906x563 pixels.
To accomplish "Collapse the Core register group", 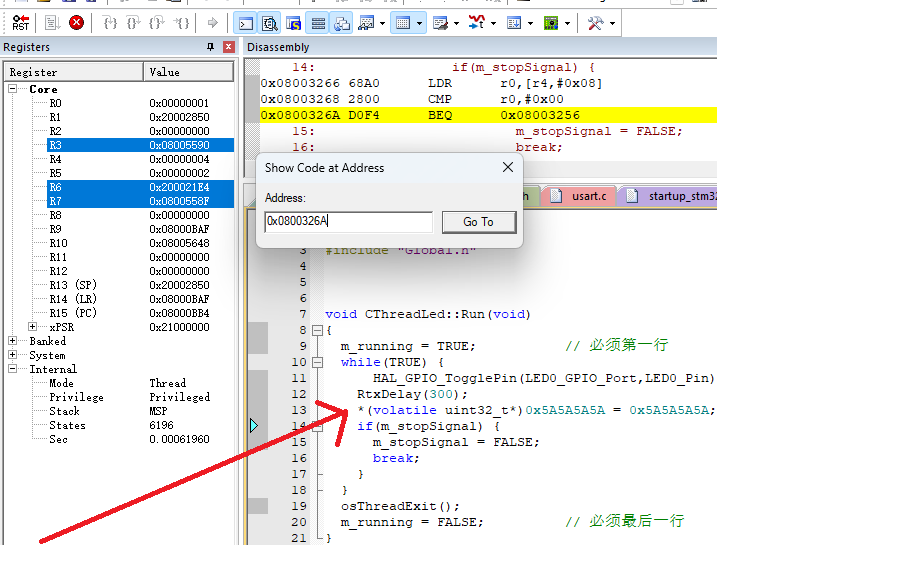I will (x=12, y=89).
